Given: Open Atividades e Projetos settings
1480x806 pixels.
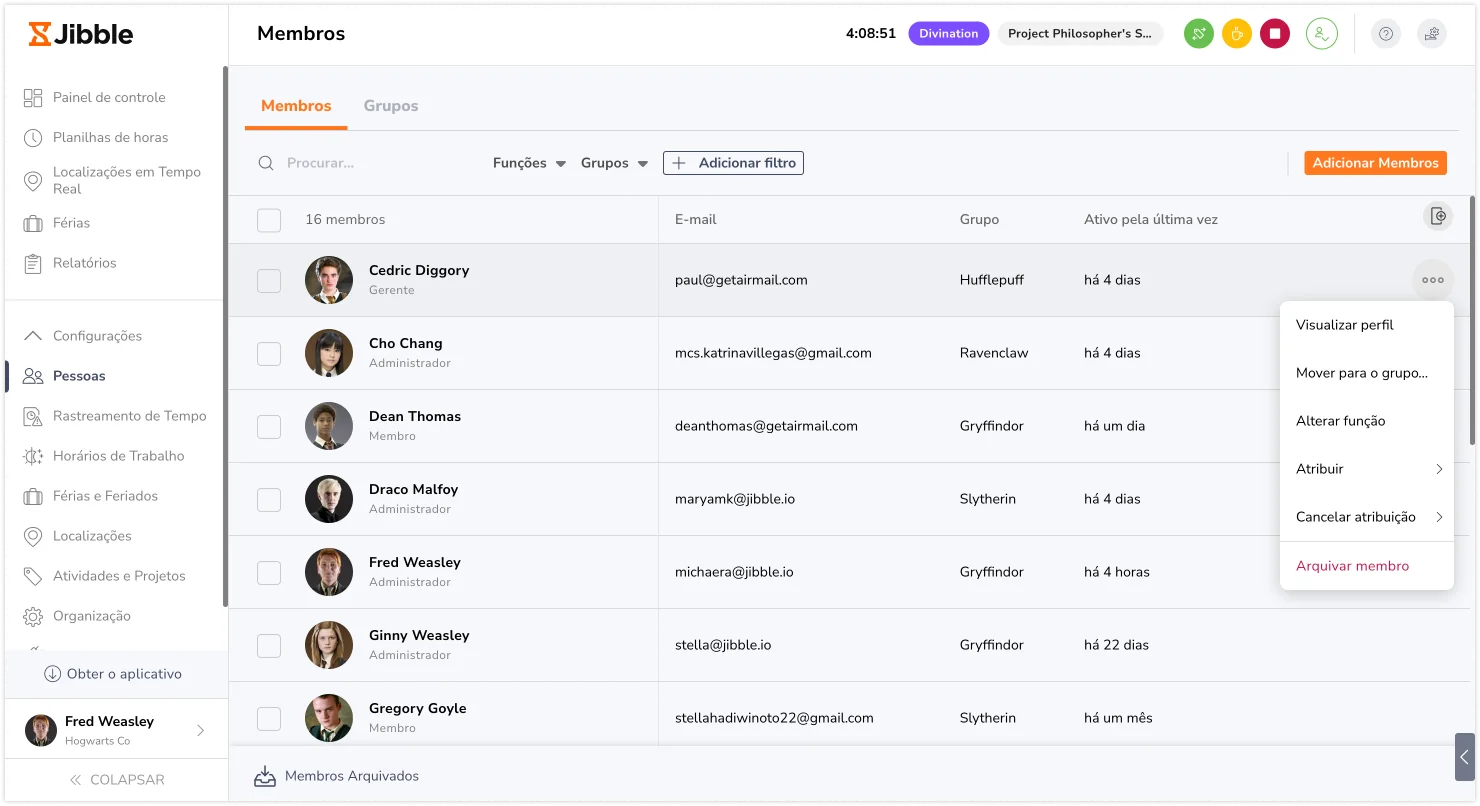Looking at the screenshot, I should click(119, 576).
